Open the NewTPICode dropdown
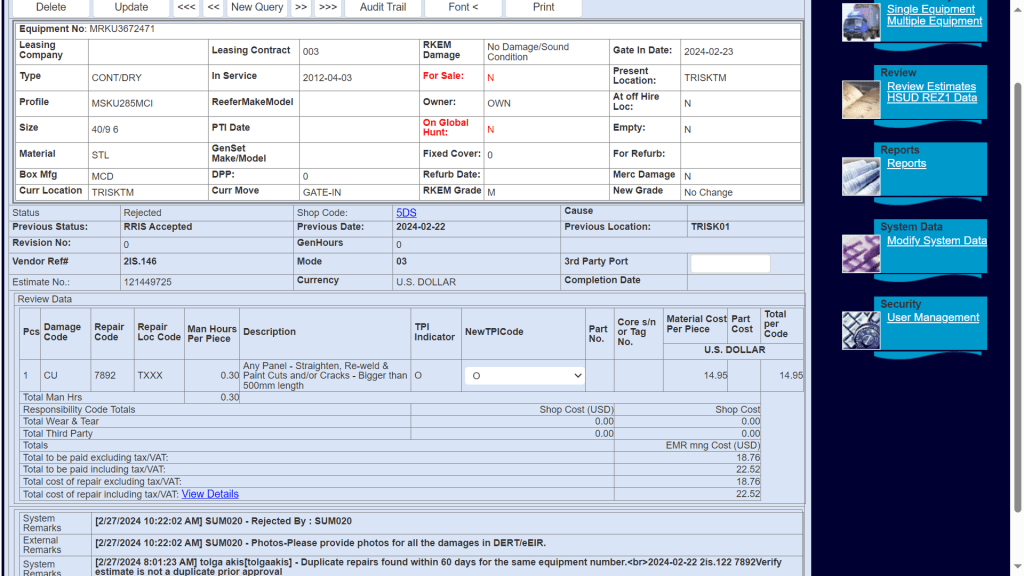 click(x=524, y=375)
